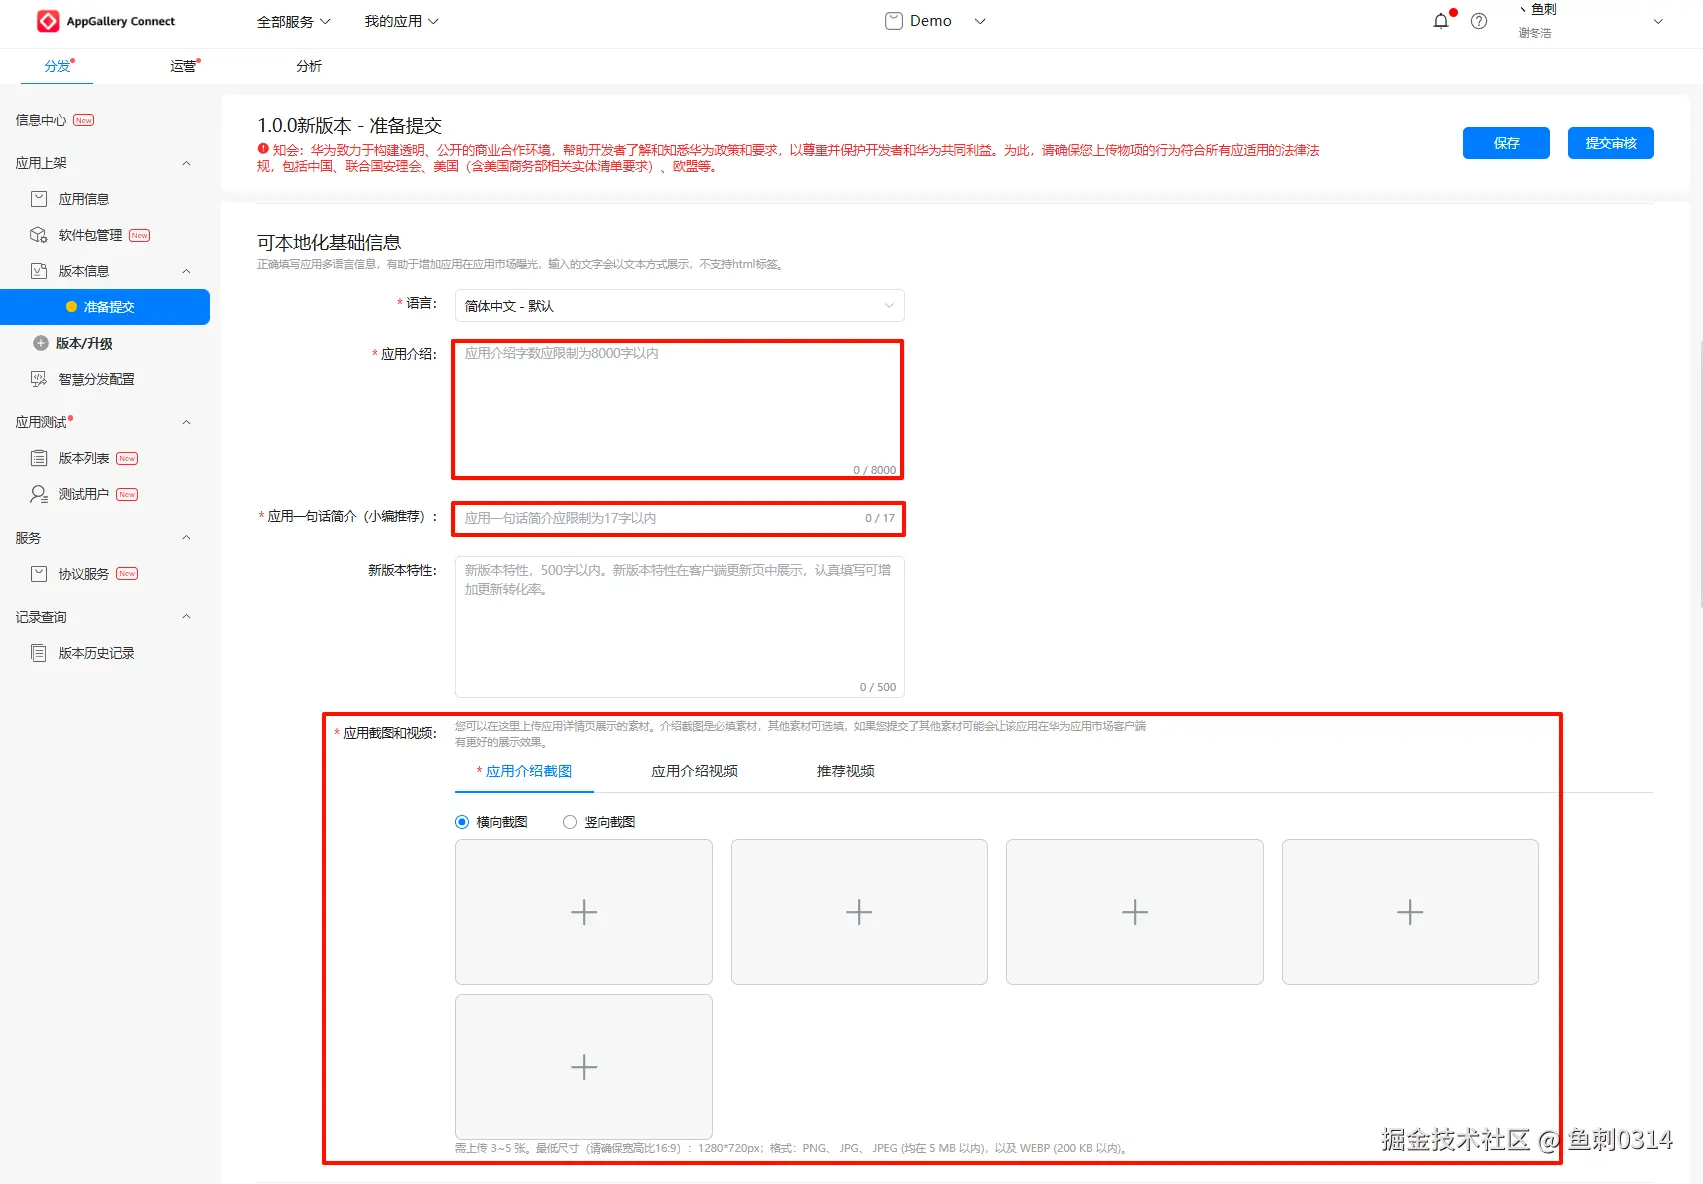Switch to the 运营 tab
The height and width of the screenshot is (1184, 1703).
[x=183, y=66]
